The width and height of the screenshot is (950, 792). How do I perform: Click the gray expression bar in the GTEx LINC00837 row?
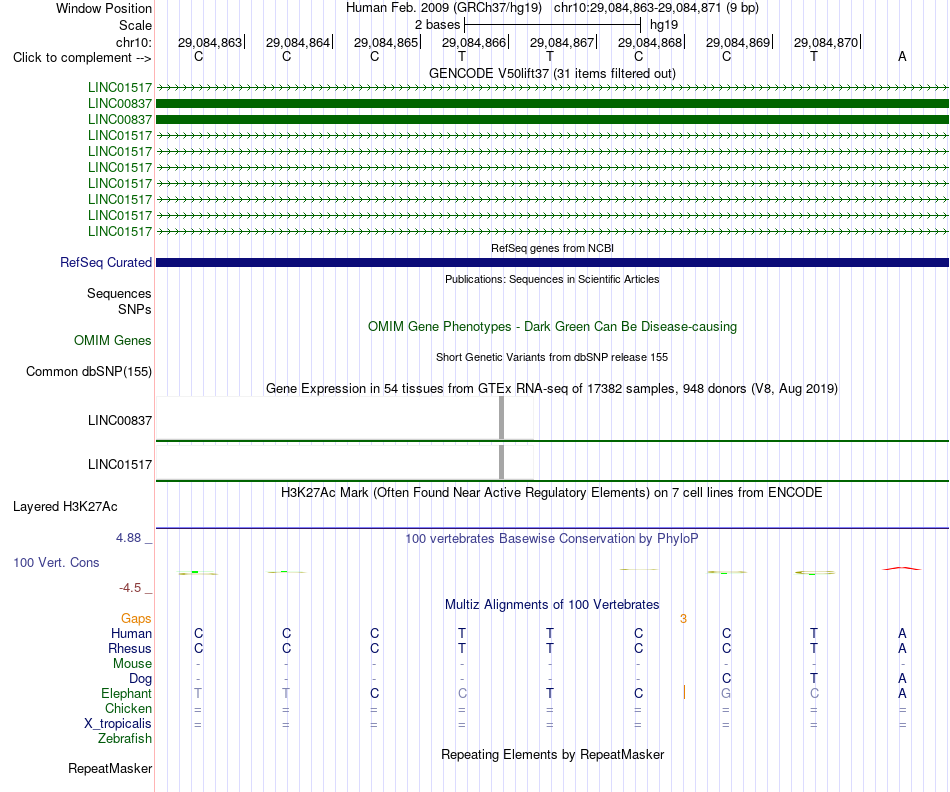pos(501,418)
